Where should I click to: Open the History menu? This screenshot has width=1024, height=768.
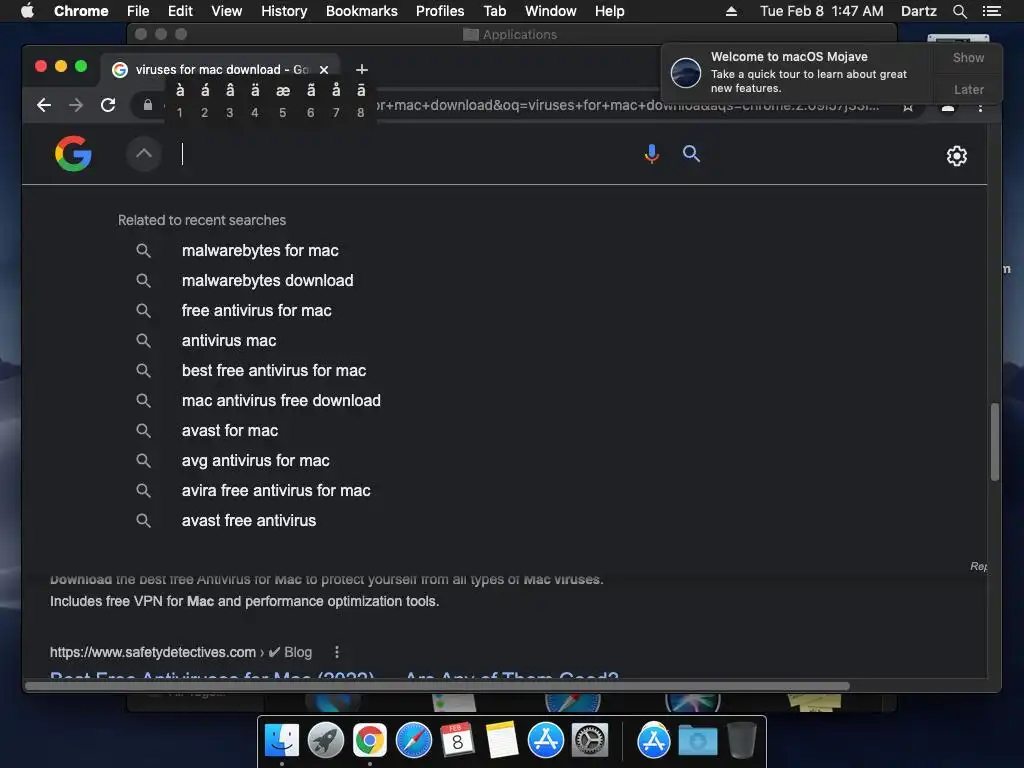pyautogui.click(x=284, y=11)
